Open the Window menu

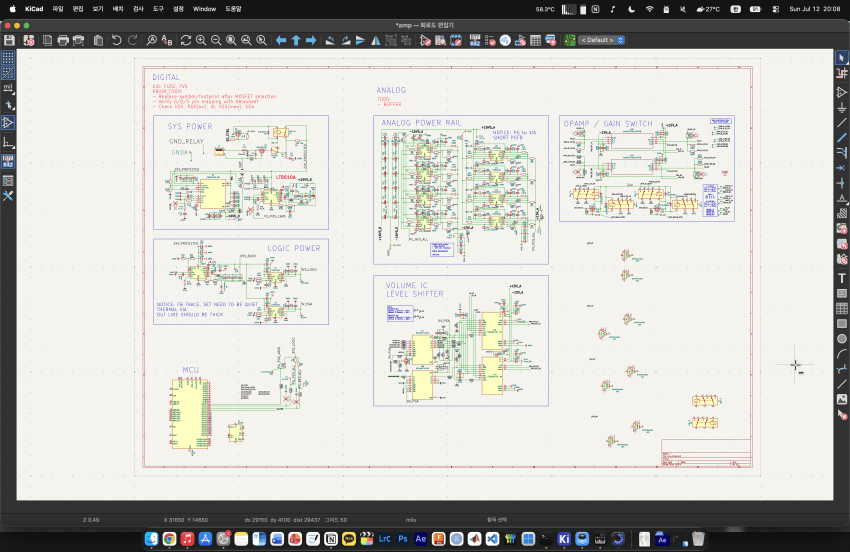(x=204, y=9)
